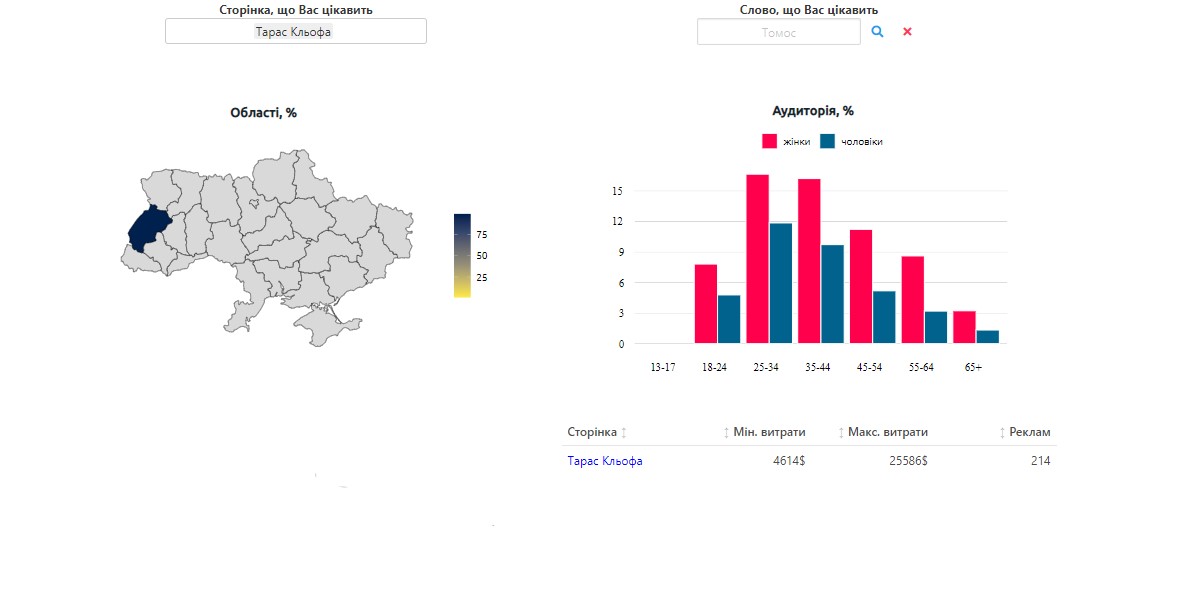The height and width of the screenshot is (601, 1179).
Task: Click sort arrows beside Мін. витрати column
Action: (727, 433)
